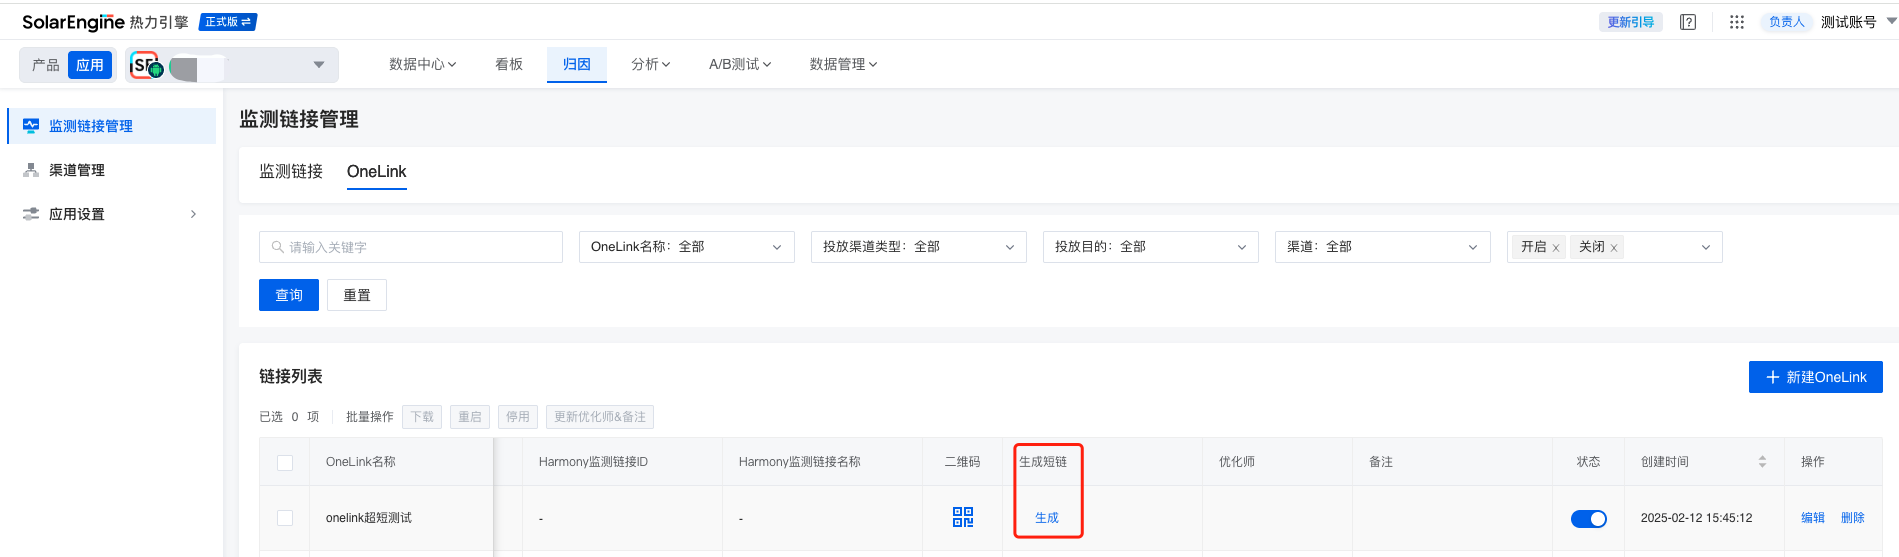Toggle the status switch for onelink超短测试
The width and height of the screenshot is (1899, 557).
click(x=1589, y=518)
